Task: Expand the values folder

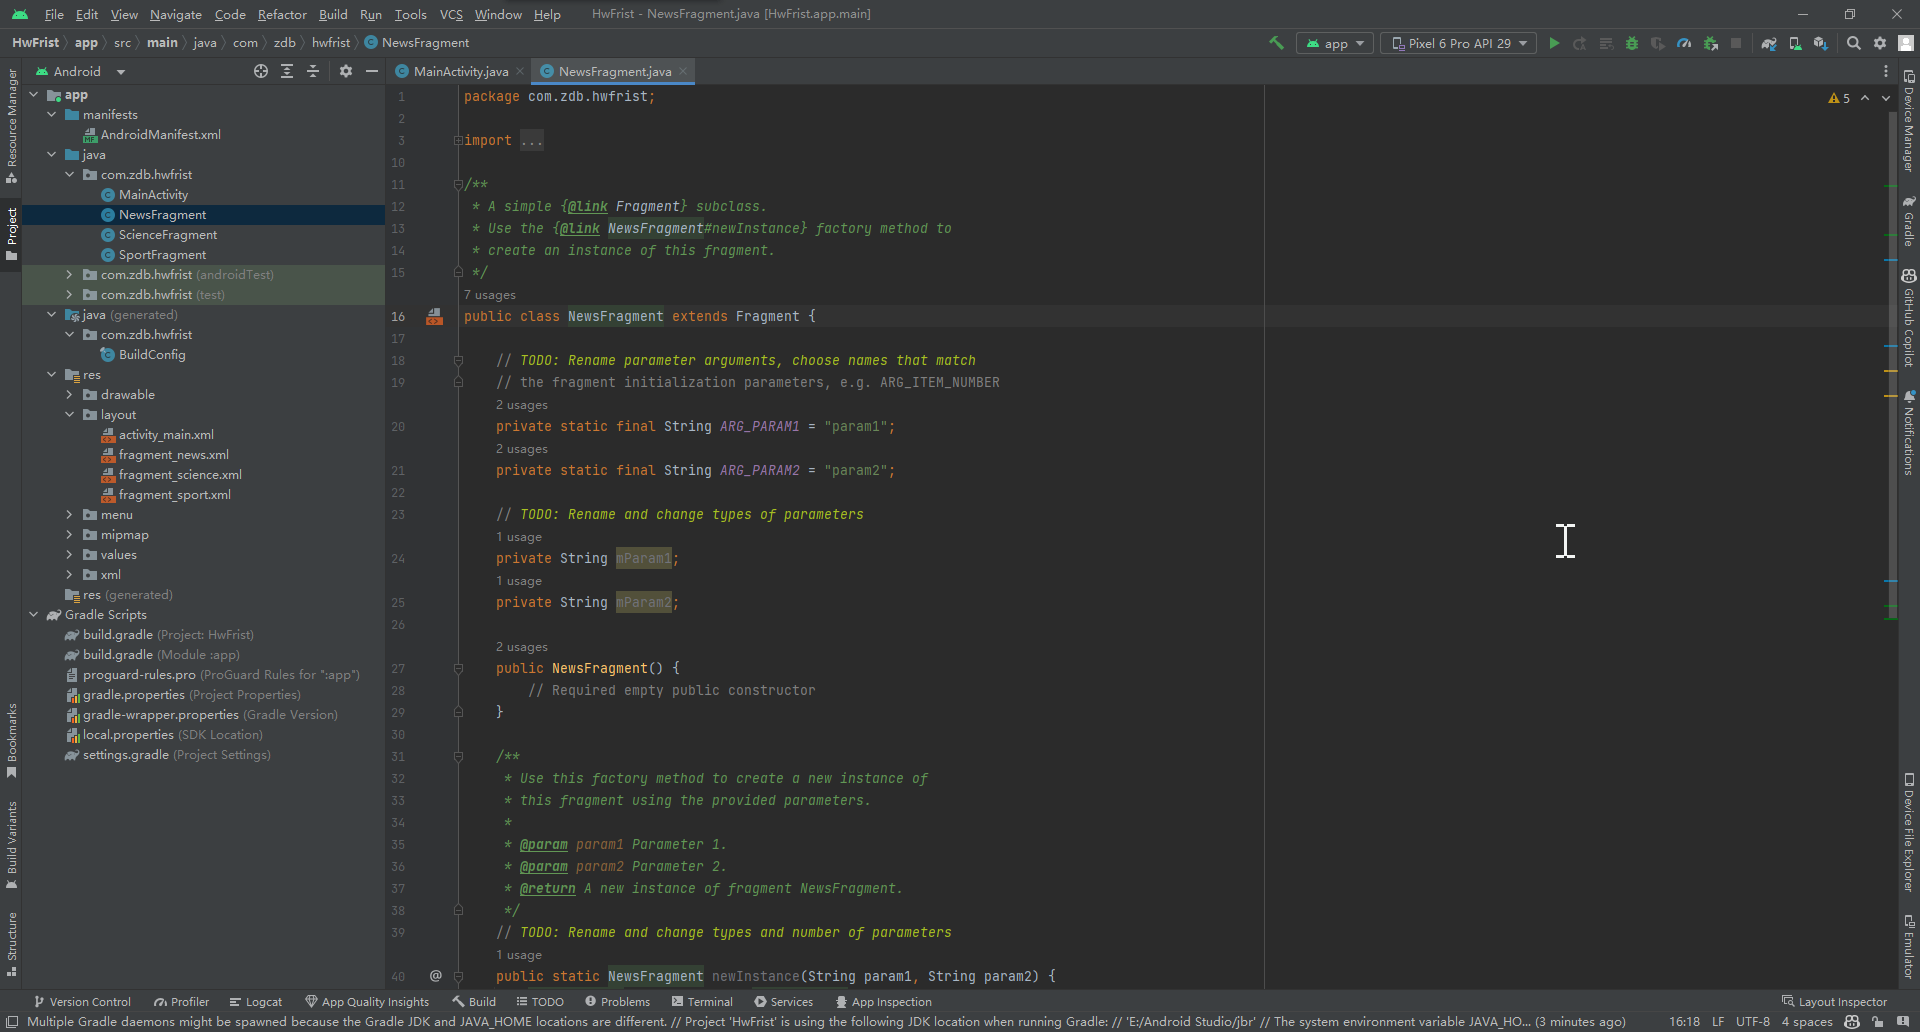Action: click(70, 554)
